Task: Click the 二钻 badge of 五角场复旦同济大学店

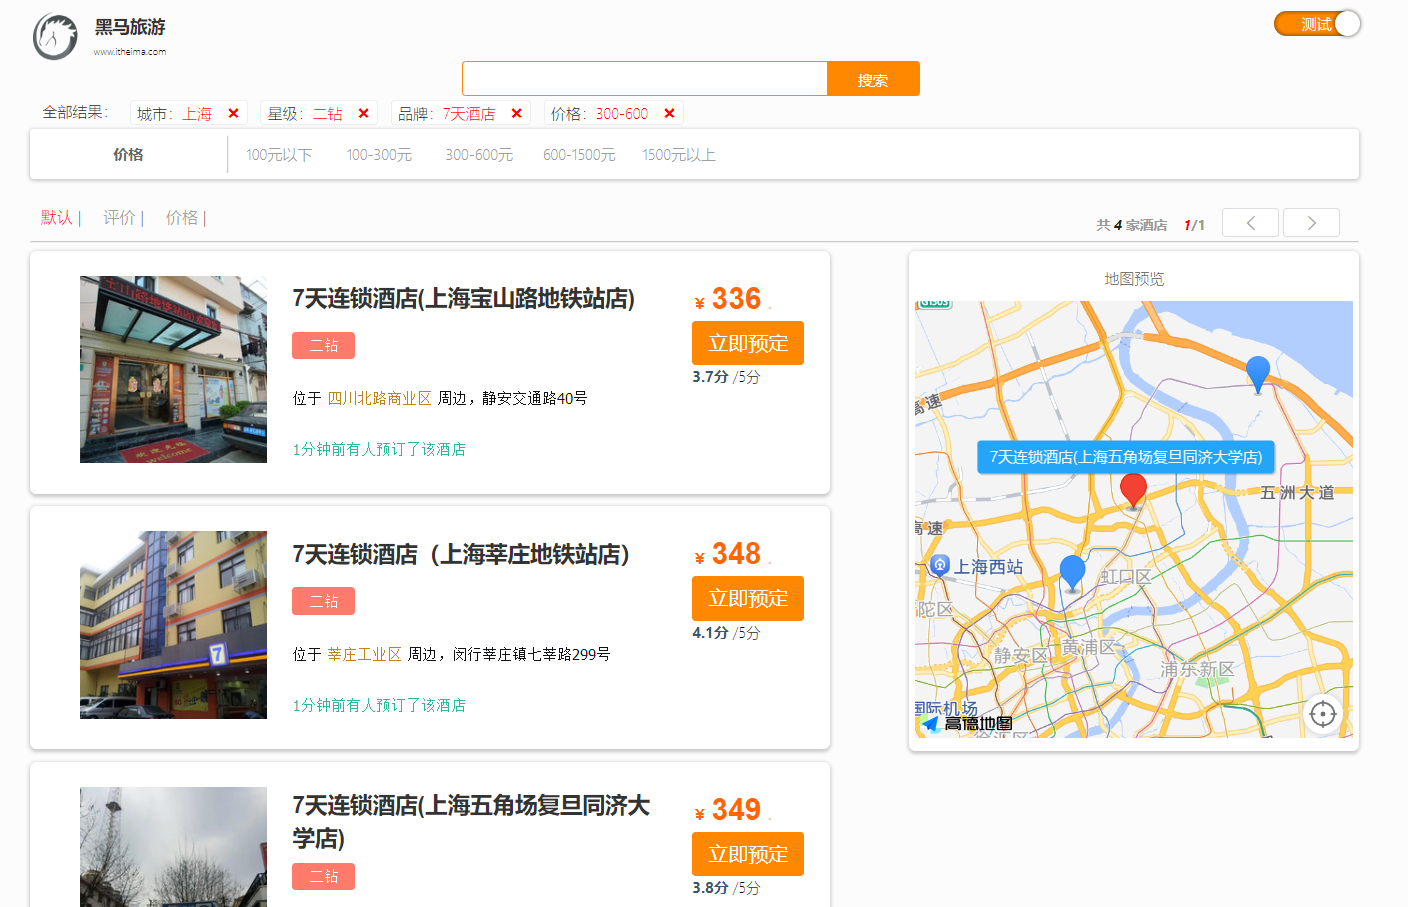Action: pyautogui.click(x=323, y=876)
